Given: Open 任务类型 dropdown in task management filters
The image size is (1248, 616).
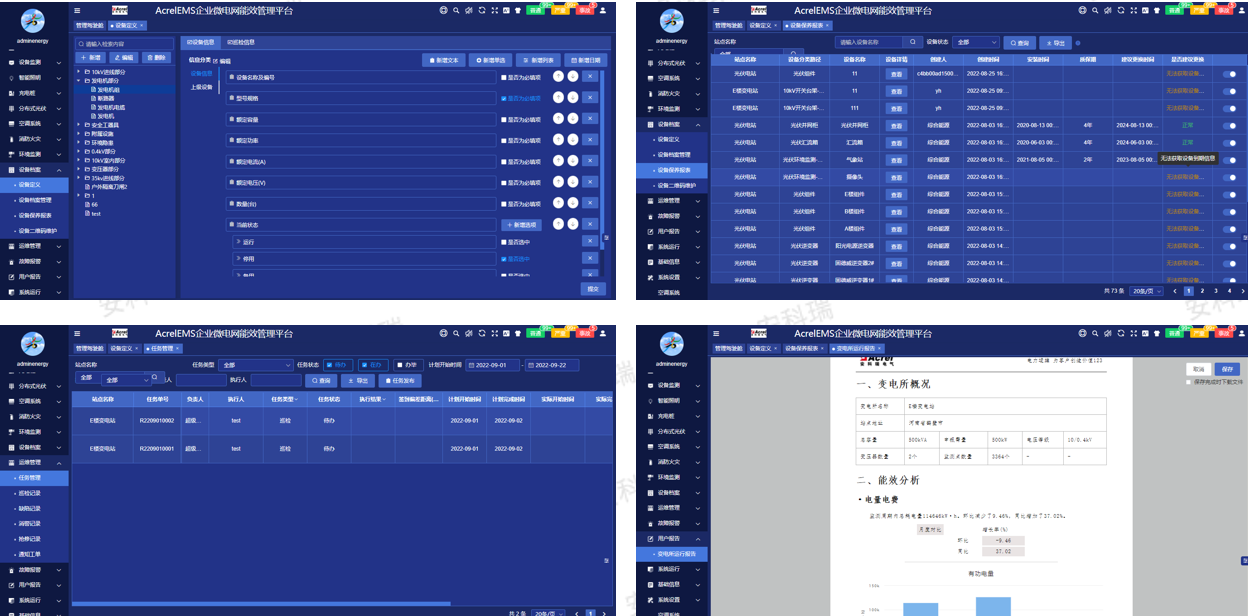Looking at the screenshot, I should click(256, 365).
